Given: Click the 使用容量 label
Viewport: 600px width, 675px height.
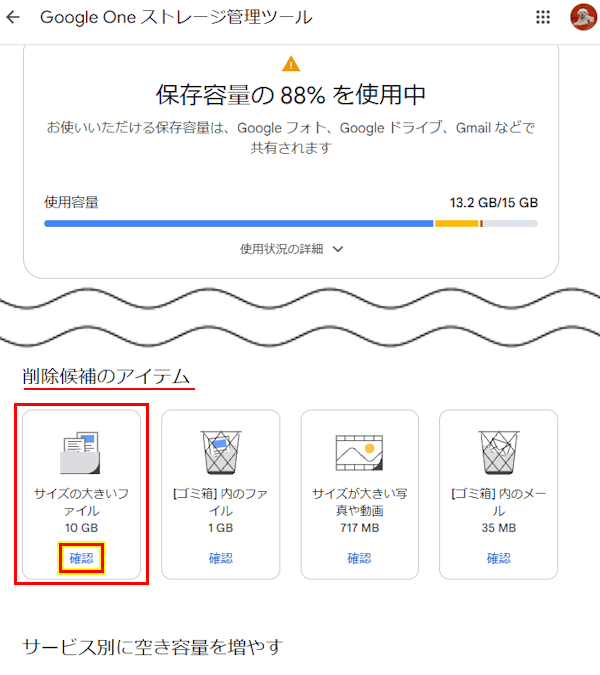Looking at the screenshot, I should [71, 202].
